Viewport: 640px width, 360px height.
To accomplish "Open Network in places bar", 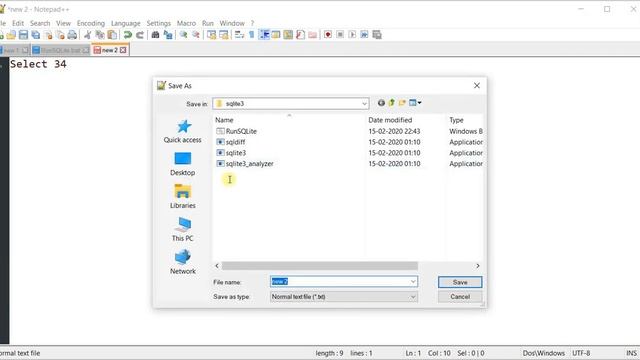I will (x=182, y=262).
